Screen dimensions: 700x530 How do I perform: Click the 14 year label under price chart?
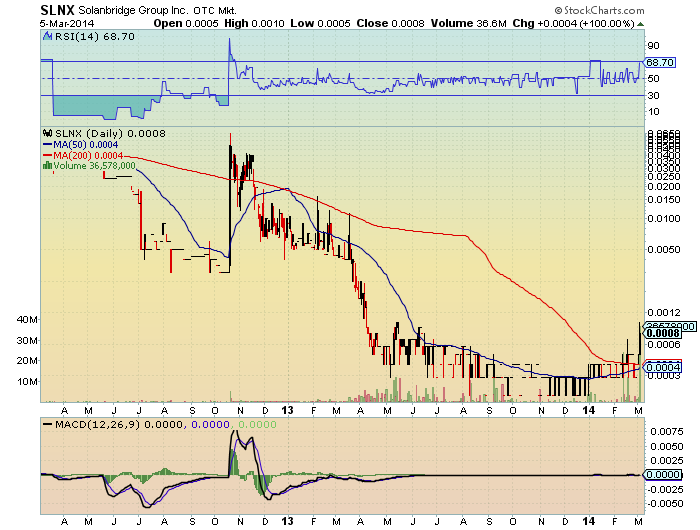click(589, 410)
